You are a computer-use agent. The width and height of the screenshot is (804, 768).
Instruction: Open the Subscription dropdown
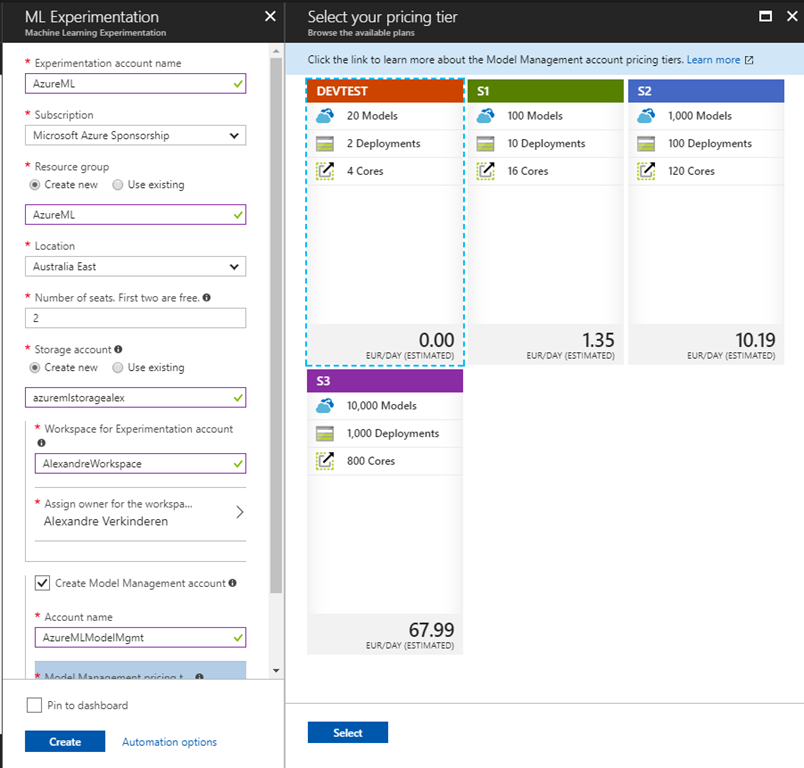point(135,135)
